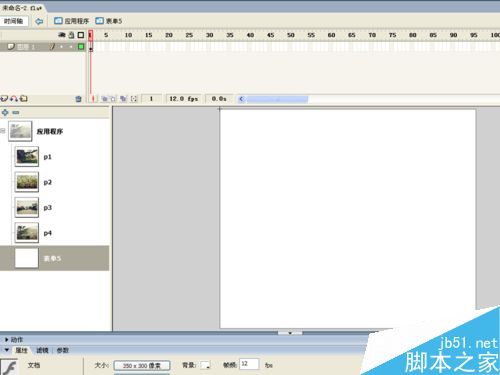Click the padlock lock all layers icon
500x375 pixels.
71,35
